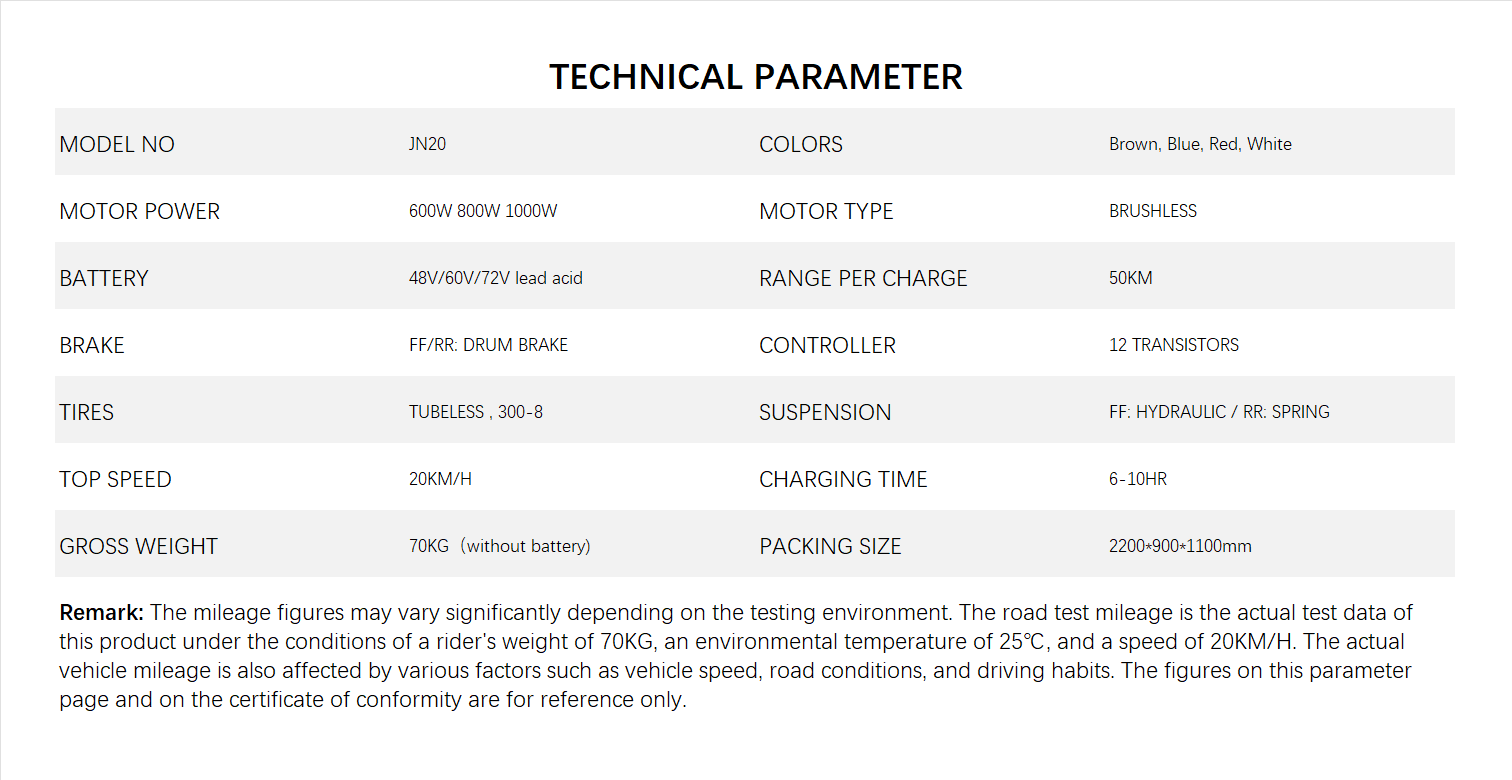Click the MOTOR POWER label

tap(139, 211)
